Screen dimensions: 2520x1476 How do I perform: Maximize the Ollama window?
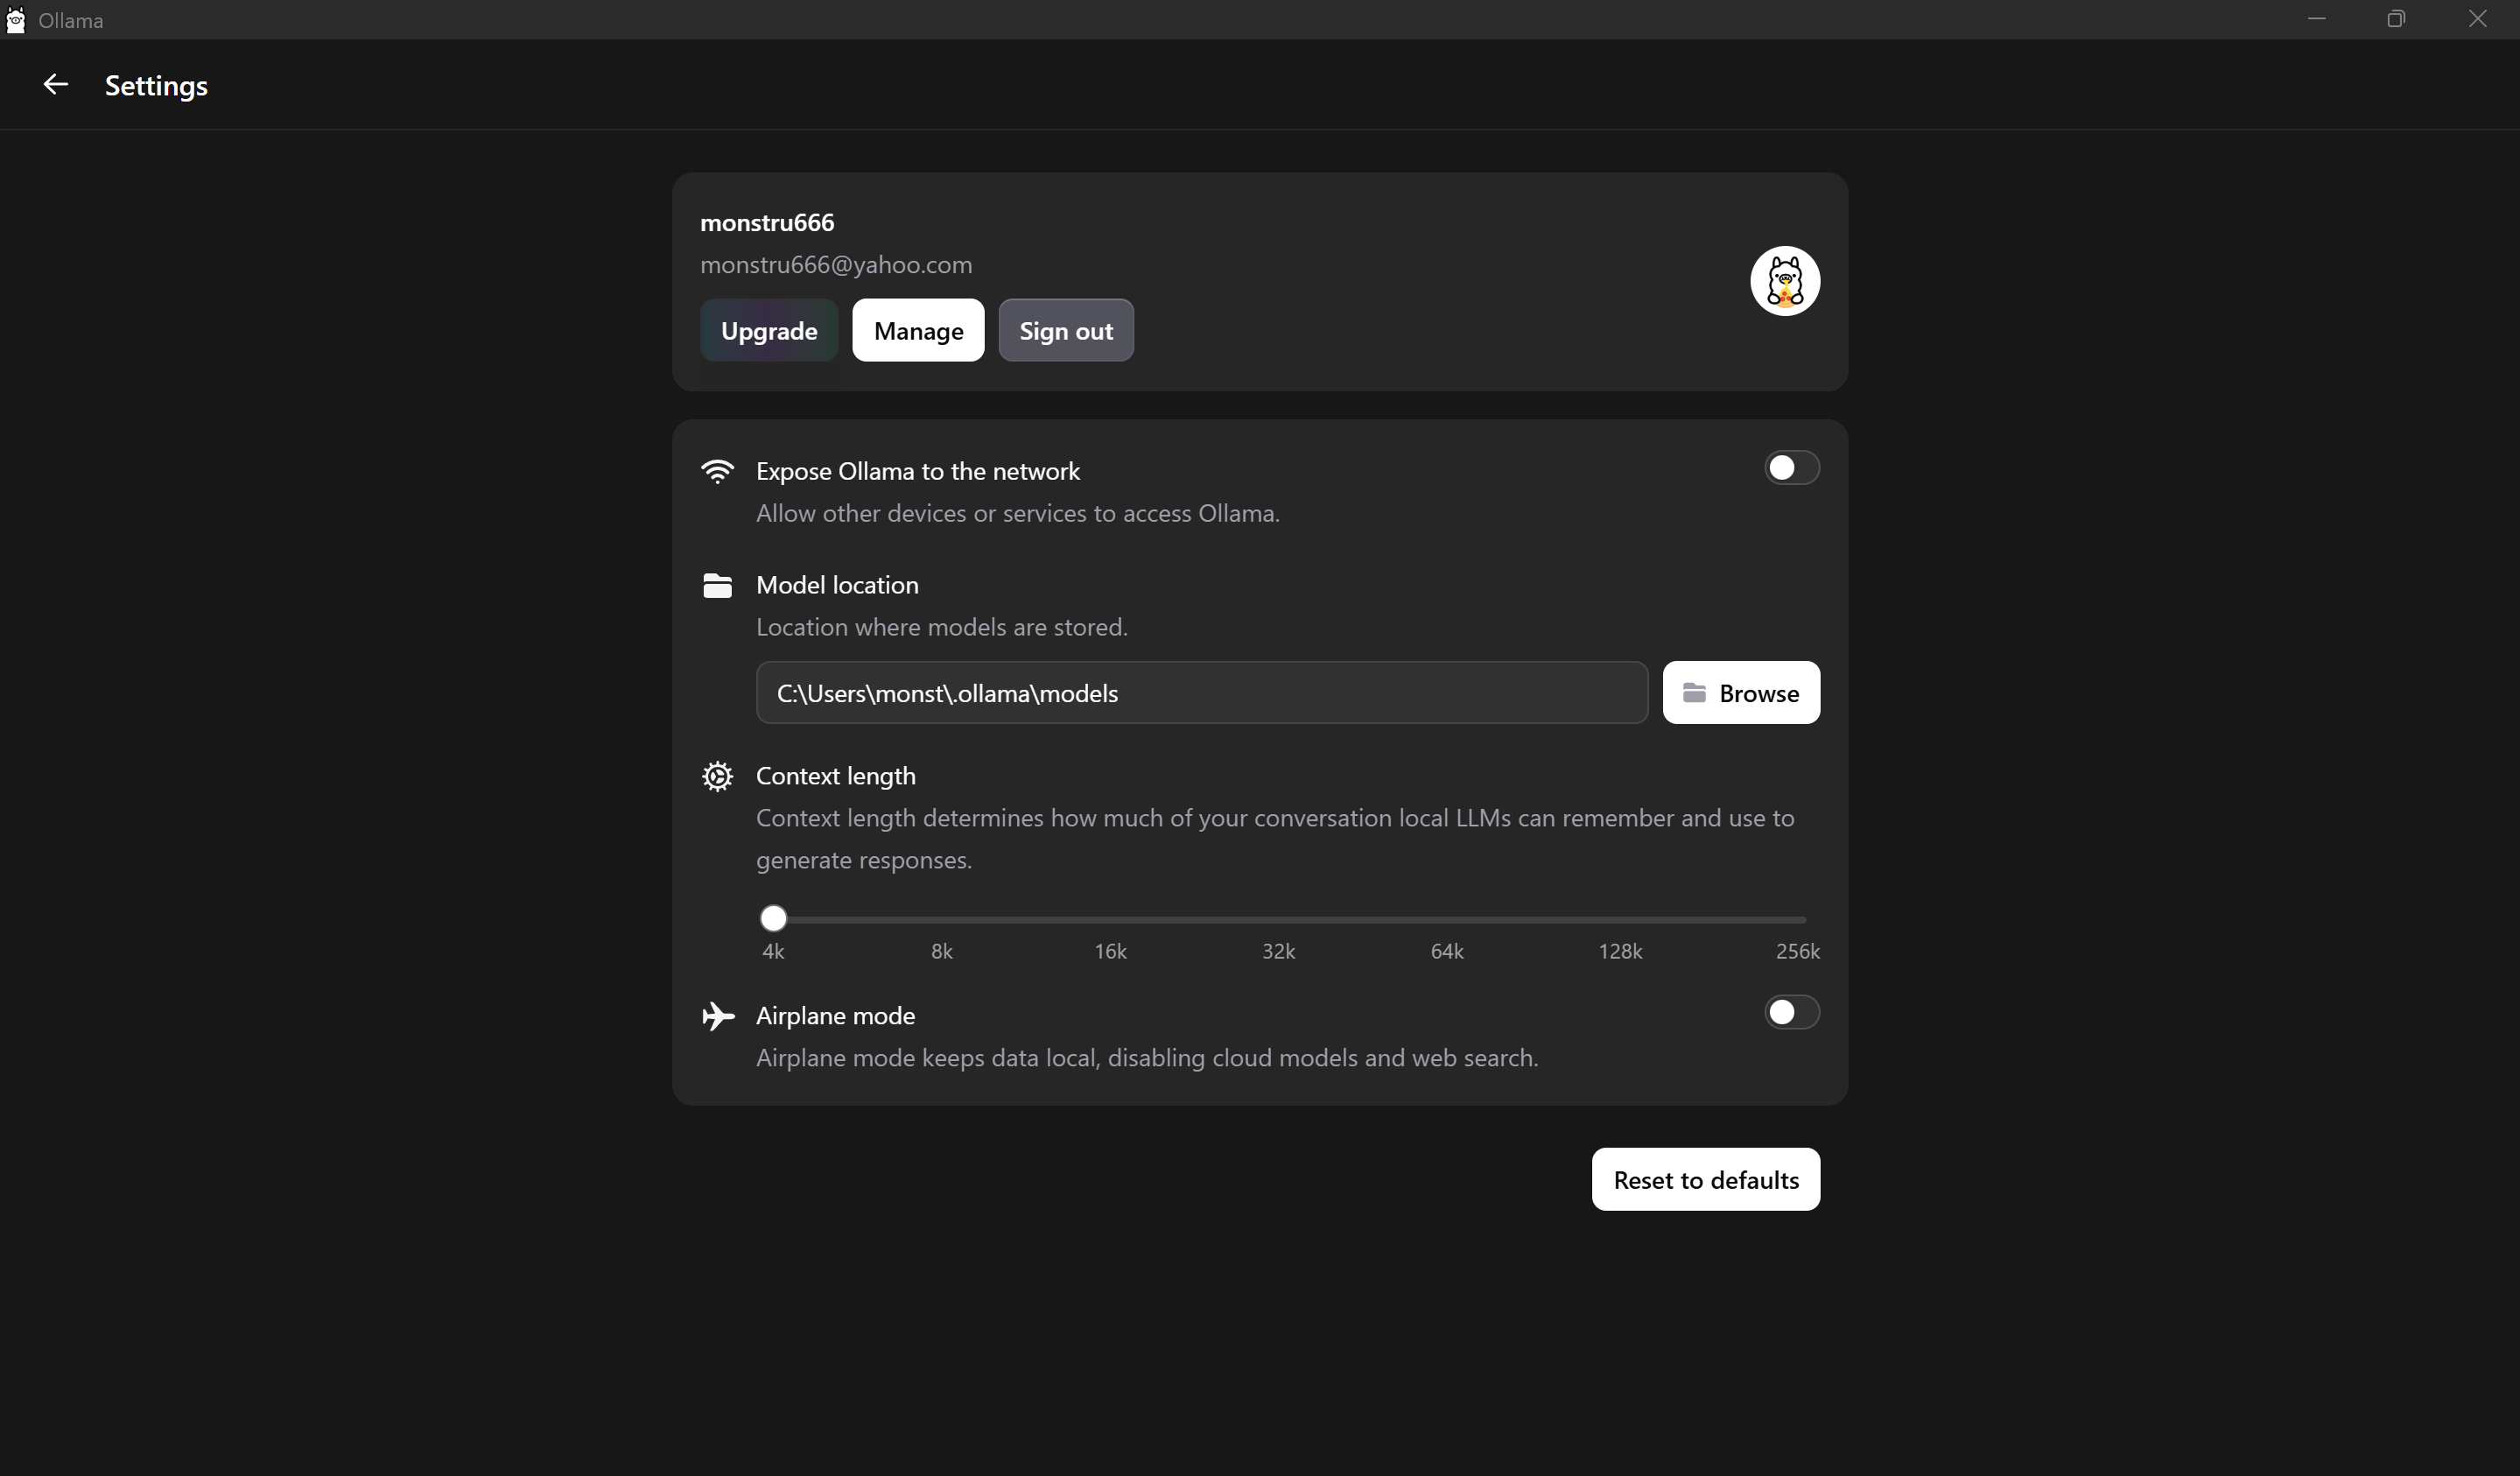point(2396,19)
